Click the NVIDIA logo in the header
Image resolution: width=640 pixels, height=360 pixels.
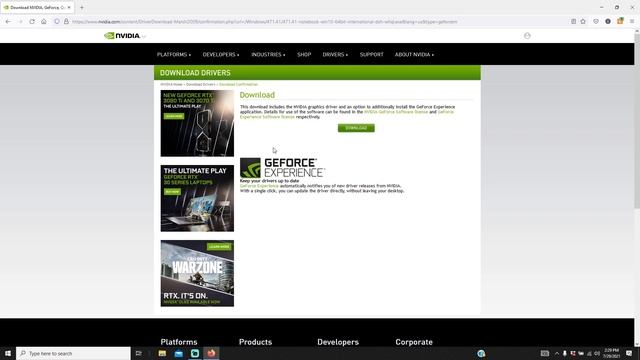pos(122,36)
